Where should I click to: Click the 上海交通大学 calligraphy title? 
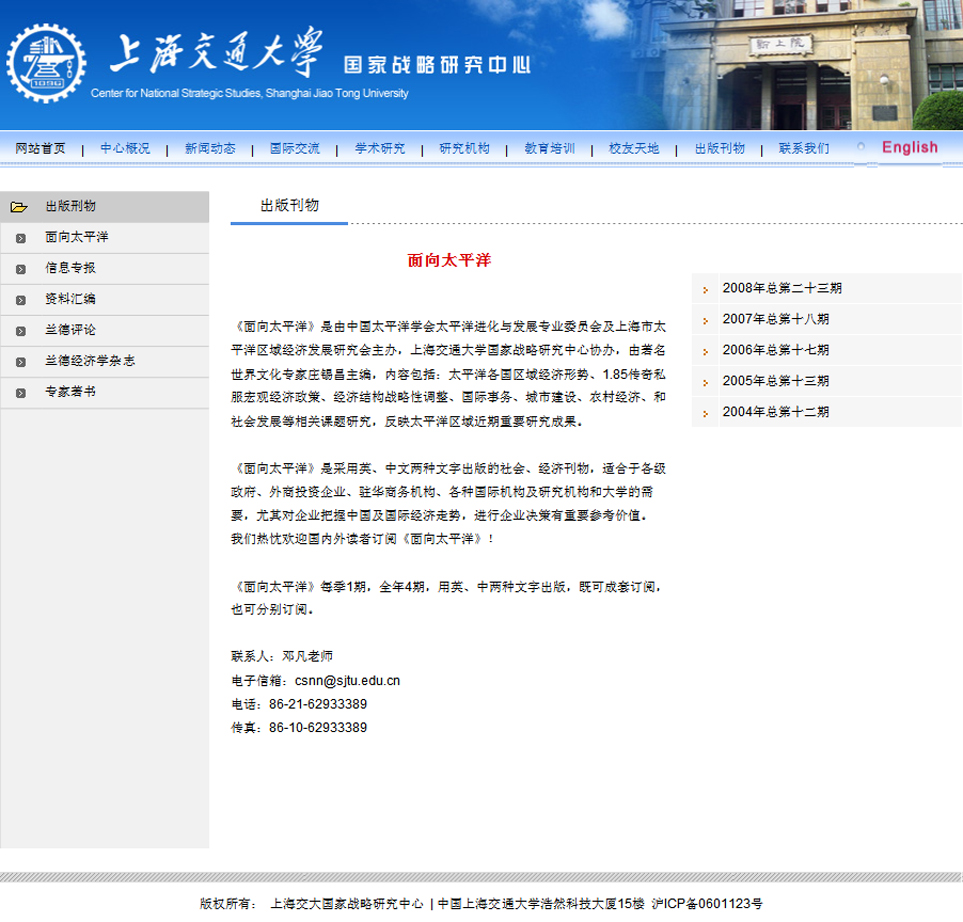pos(216,53)
